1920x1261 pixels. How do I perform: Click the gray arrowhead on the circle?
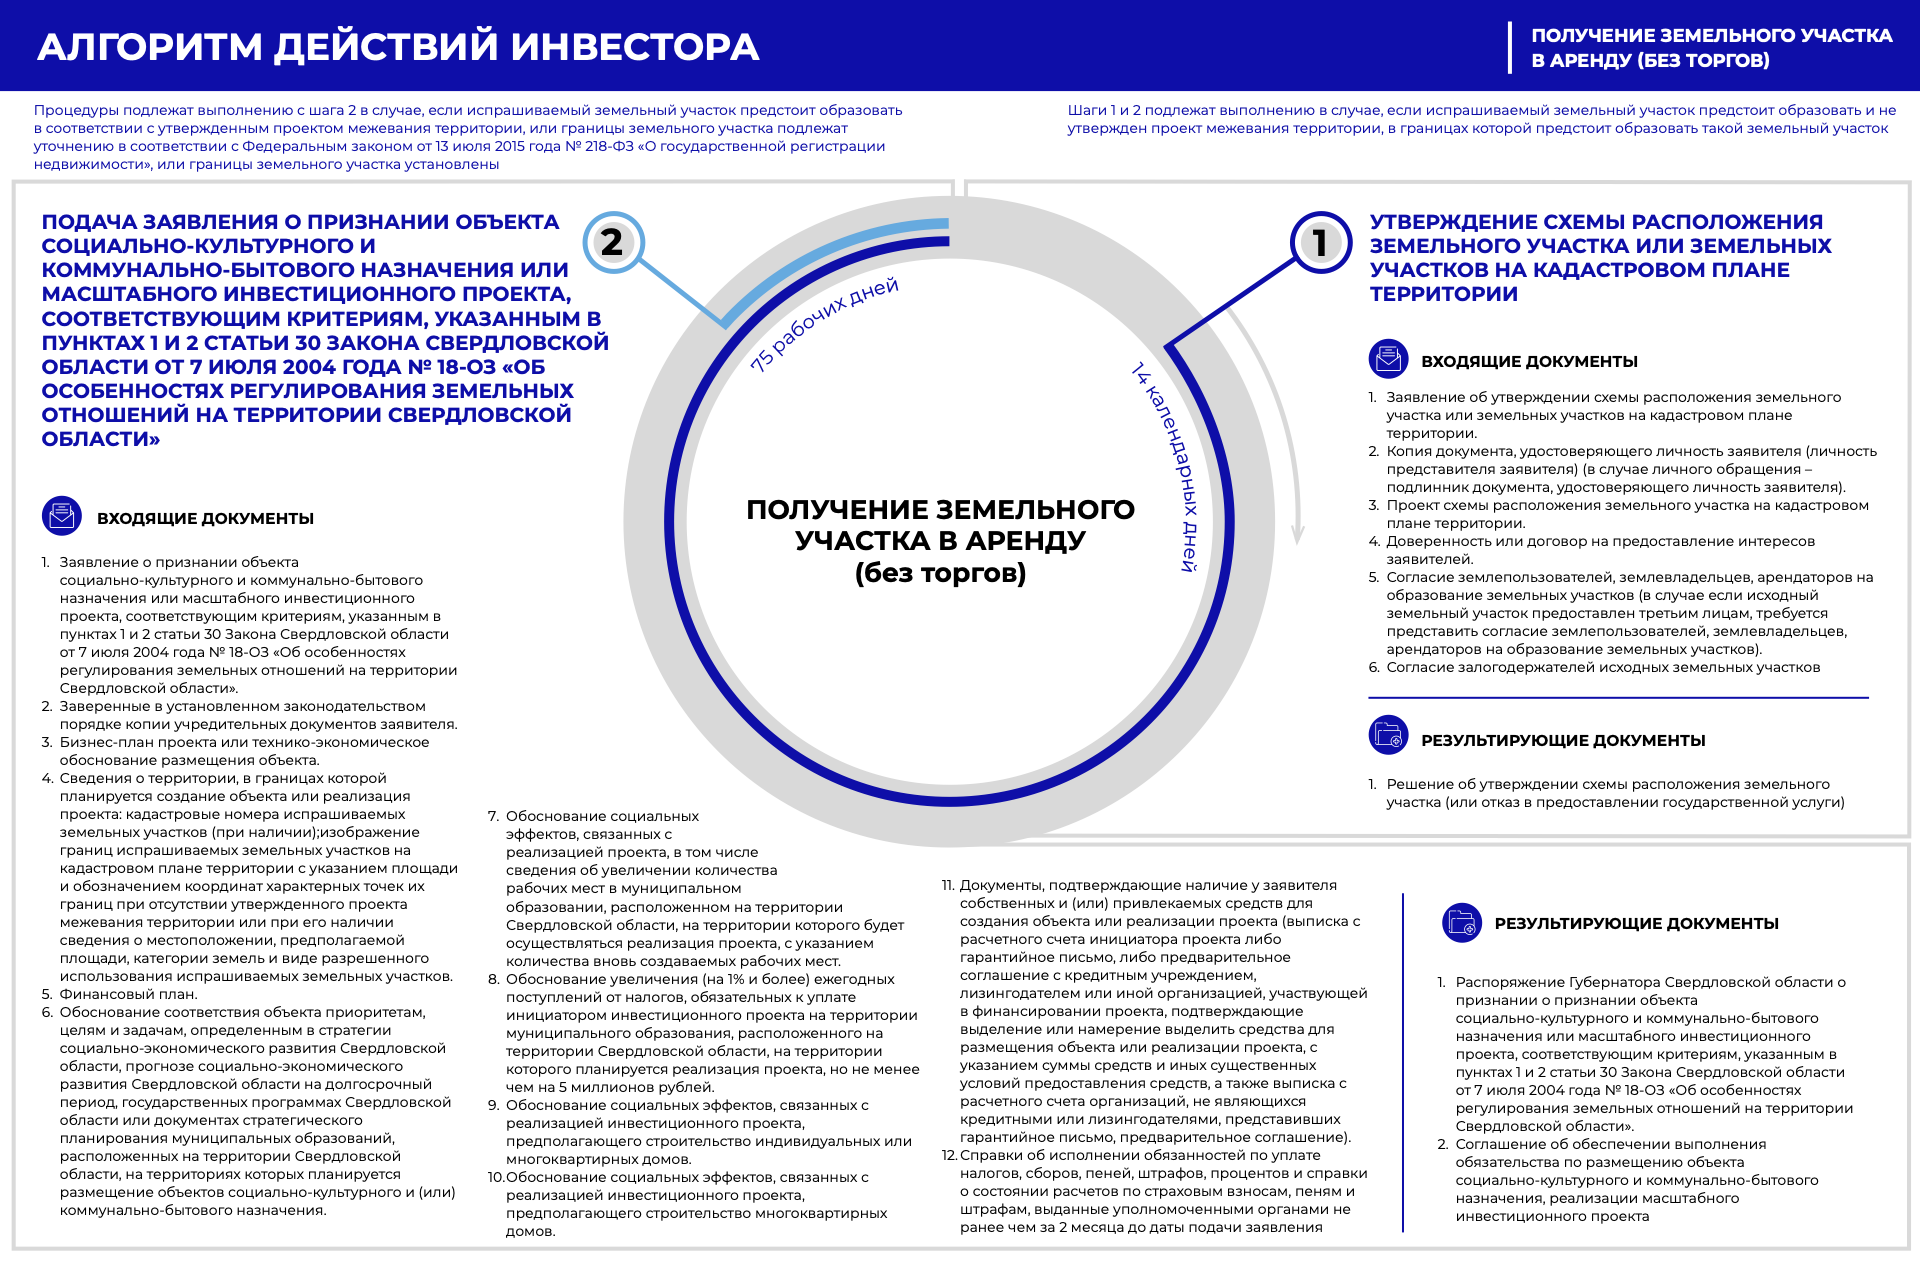(x=1298, y=533)
